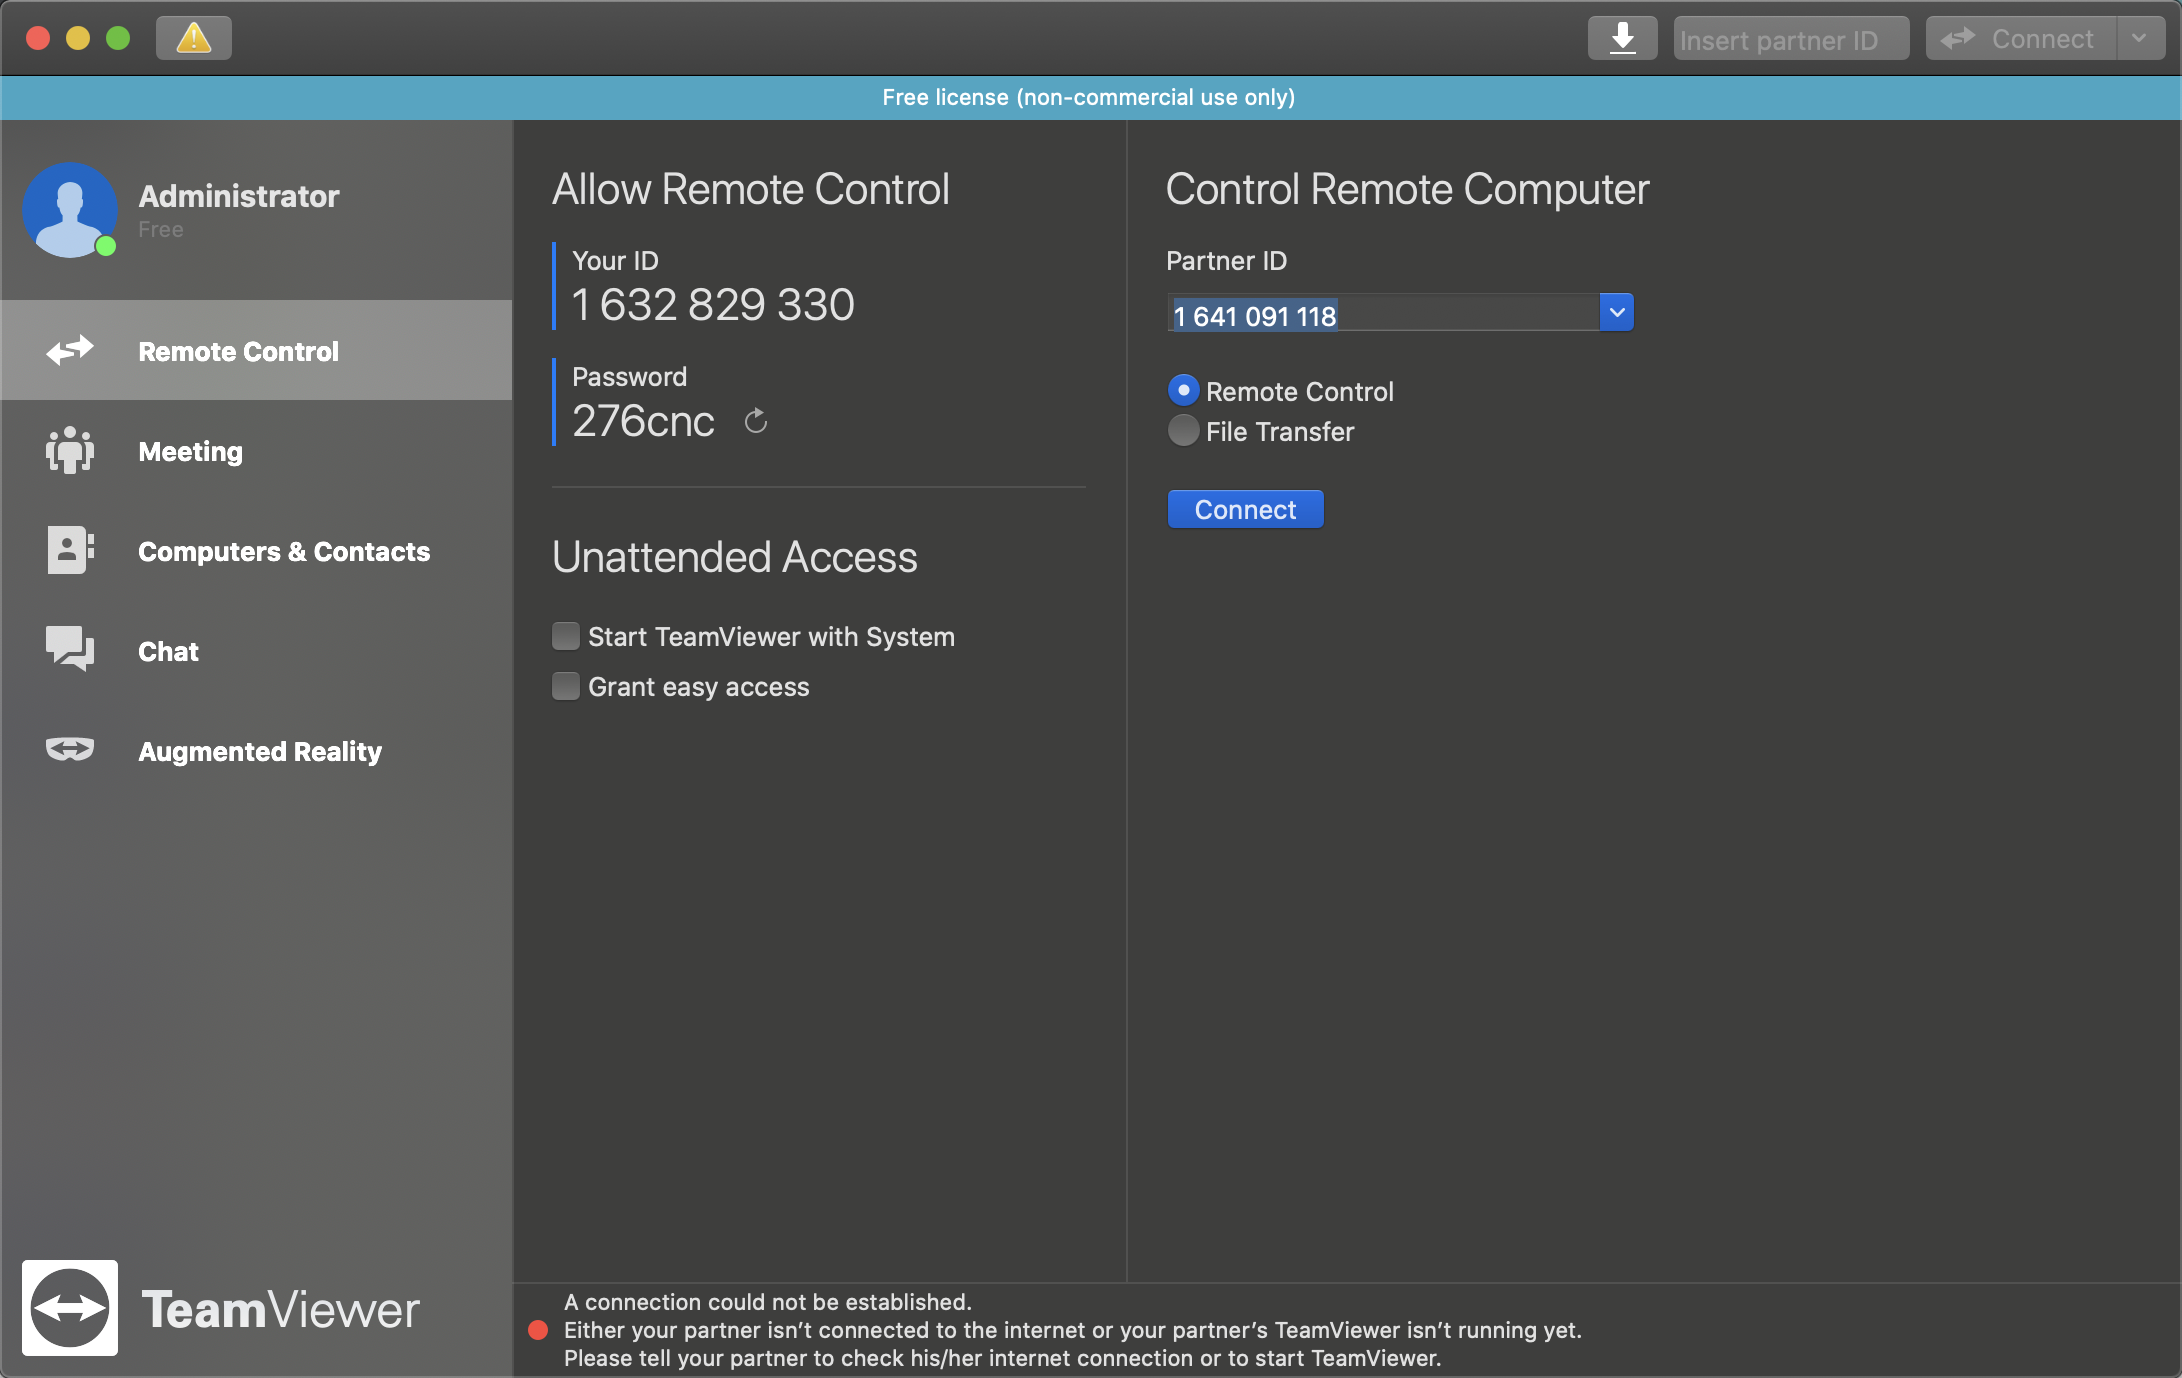Click the Meeting people icon

tap(70, 451)
